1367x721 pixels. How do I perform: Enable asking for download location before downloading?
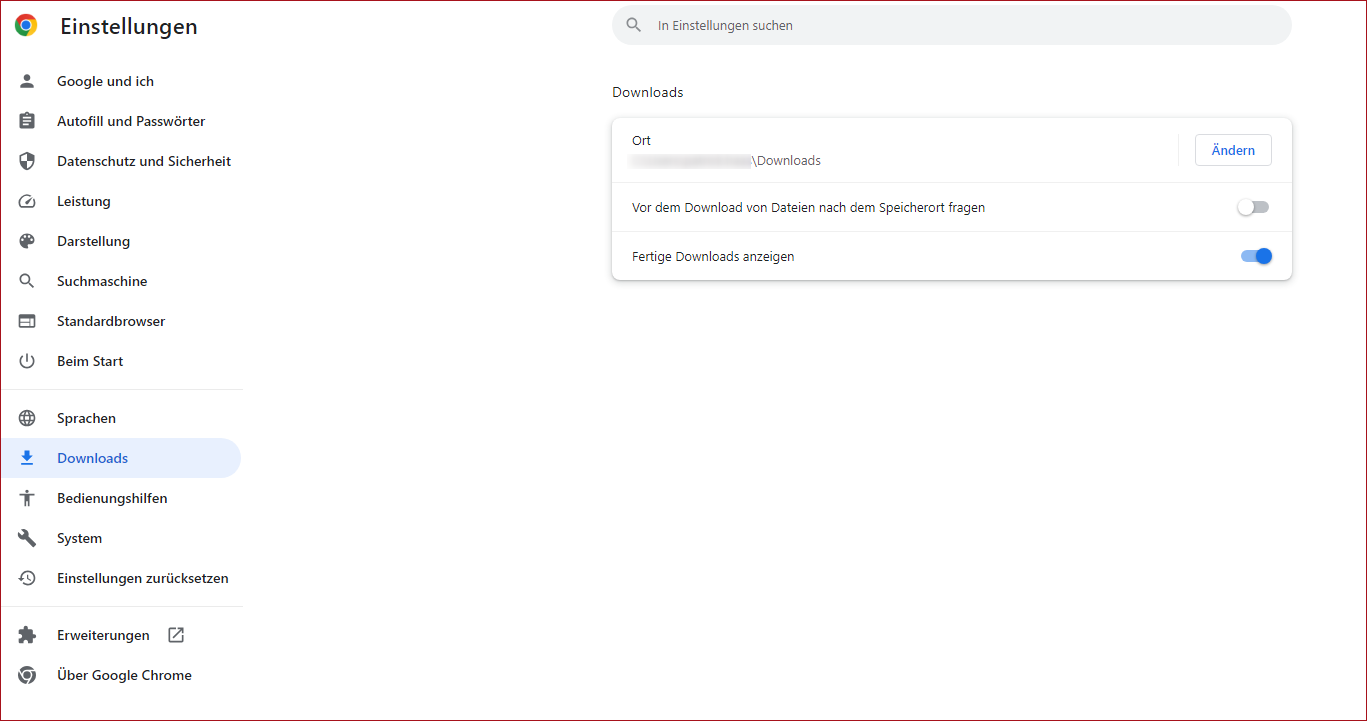[x=1253, y=207]
